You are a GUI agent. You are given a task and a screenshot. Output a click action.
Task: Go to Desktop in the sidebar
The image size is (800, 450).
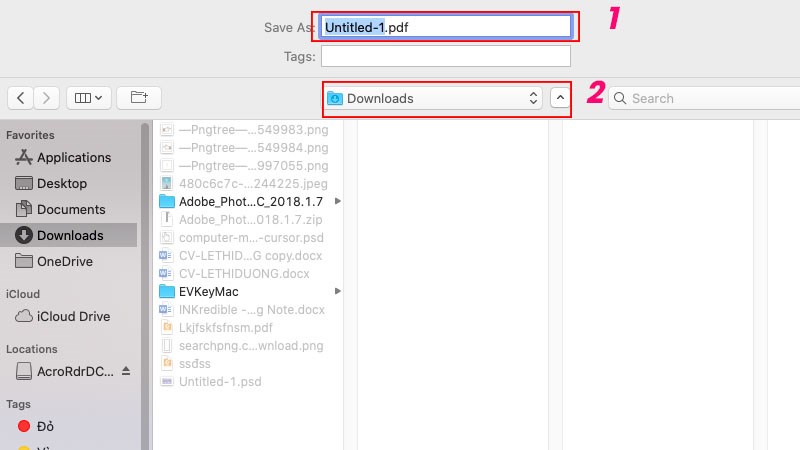click(61, 183)
